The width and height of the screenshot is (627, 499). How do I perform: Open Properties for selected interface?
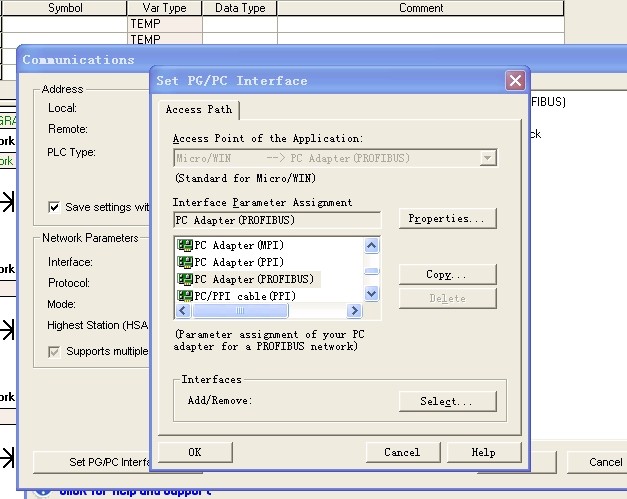coord(447,218)
